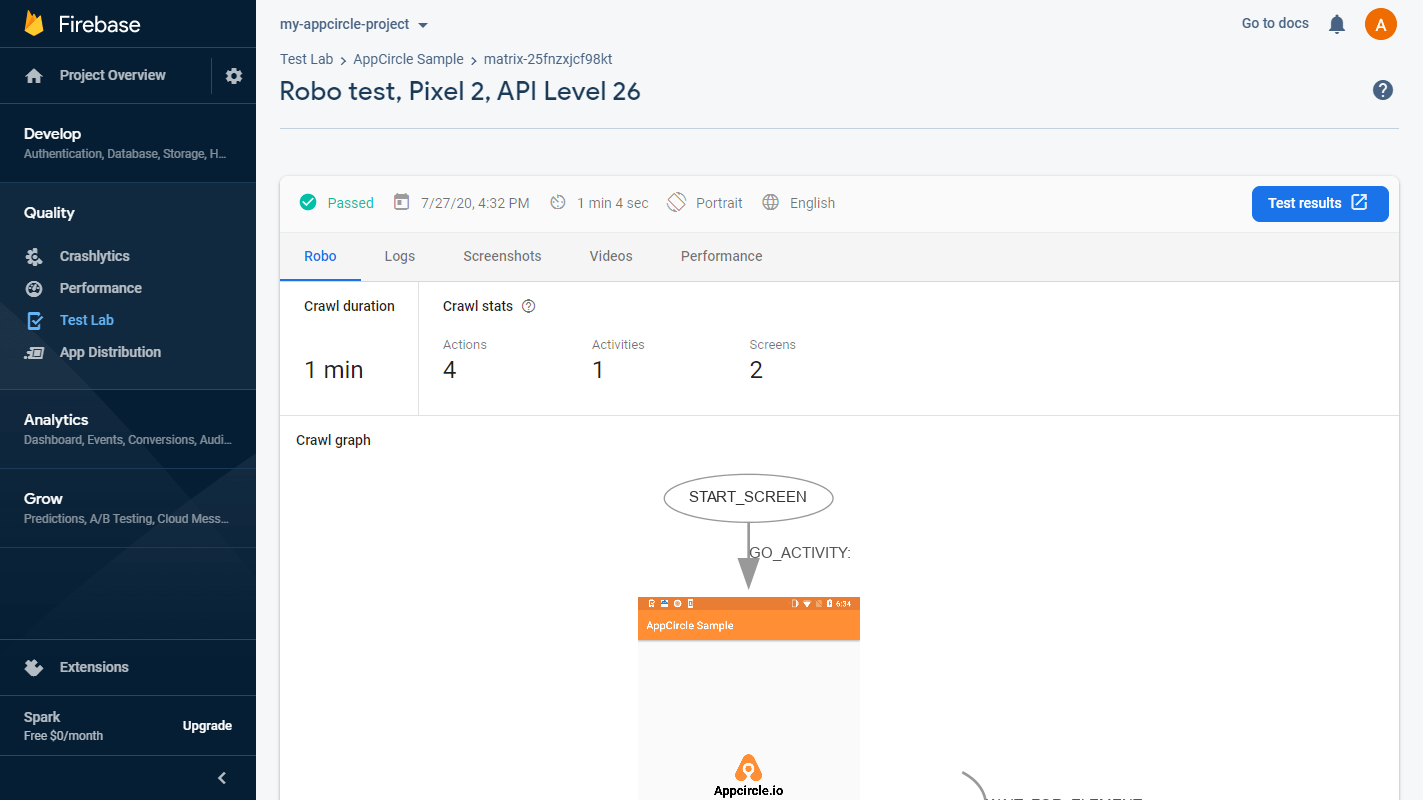1423x800 pixels.
Task: Click the Portrait orientation icon
Action: tap(677, 202)
